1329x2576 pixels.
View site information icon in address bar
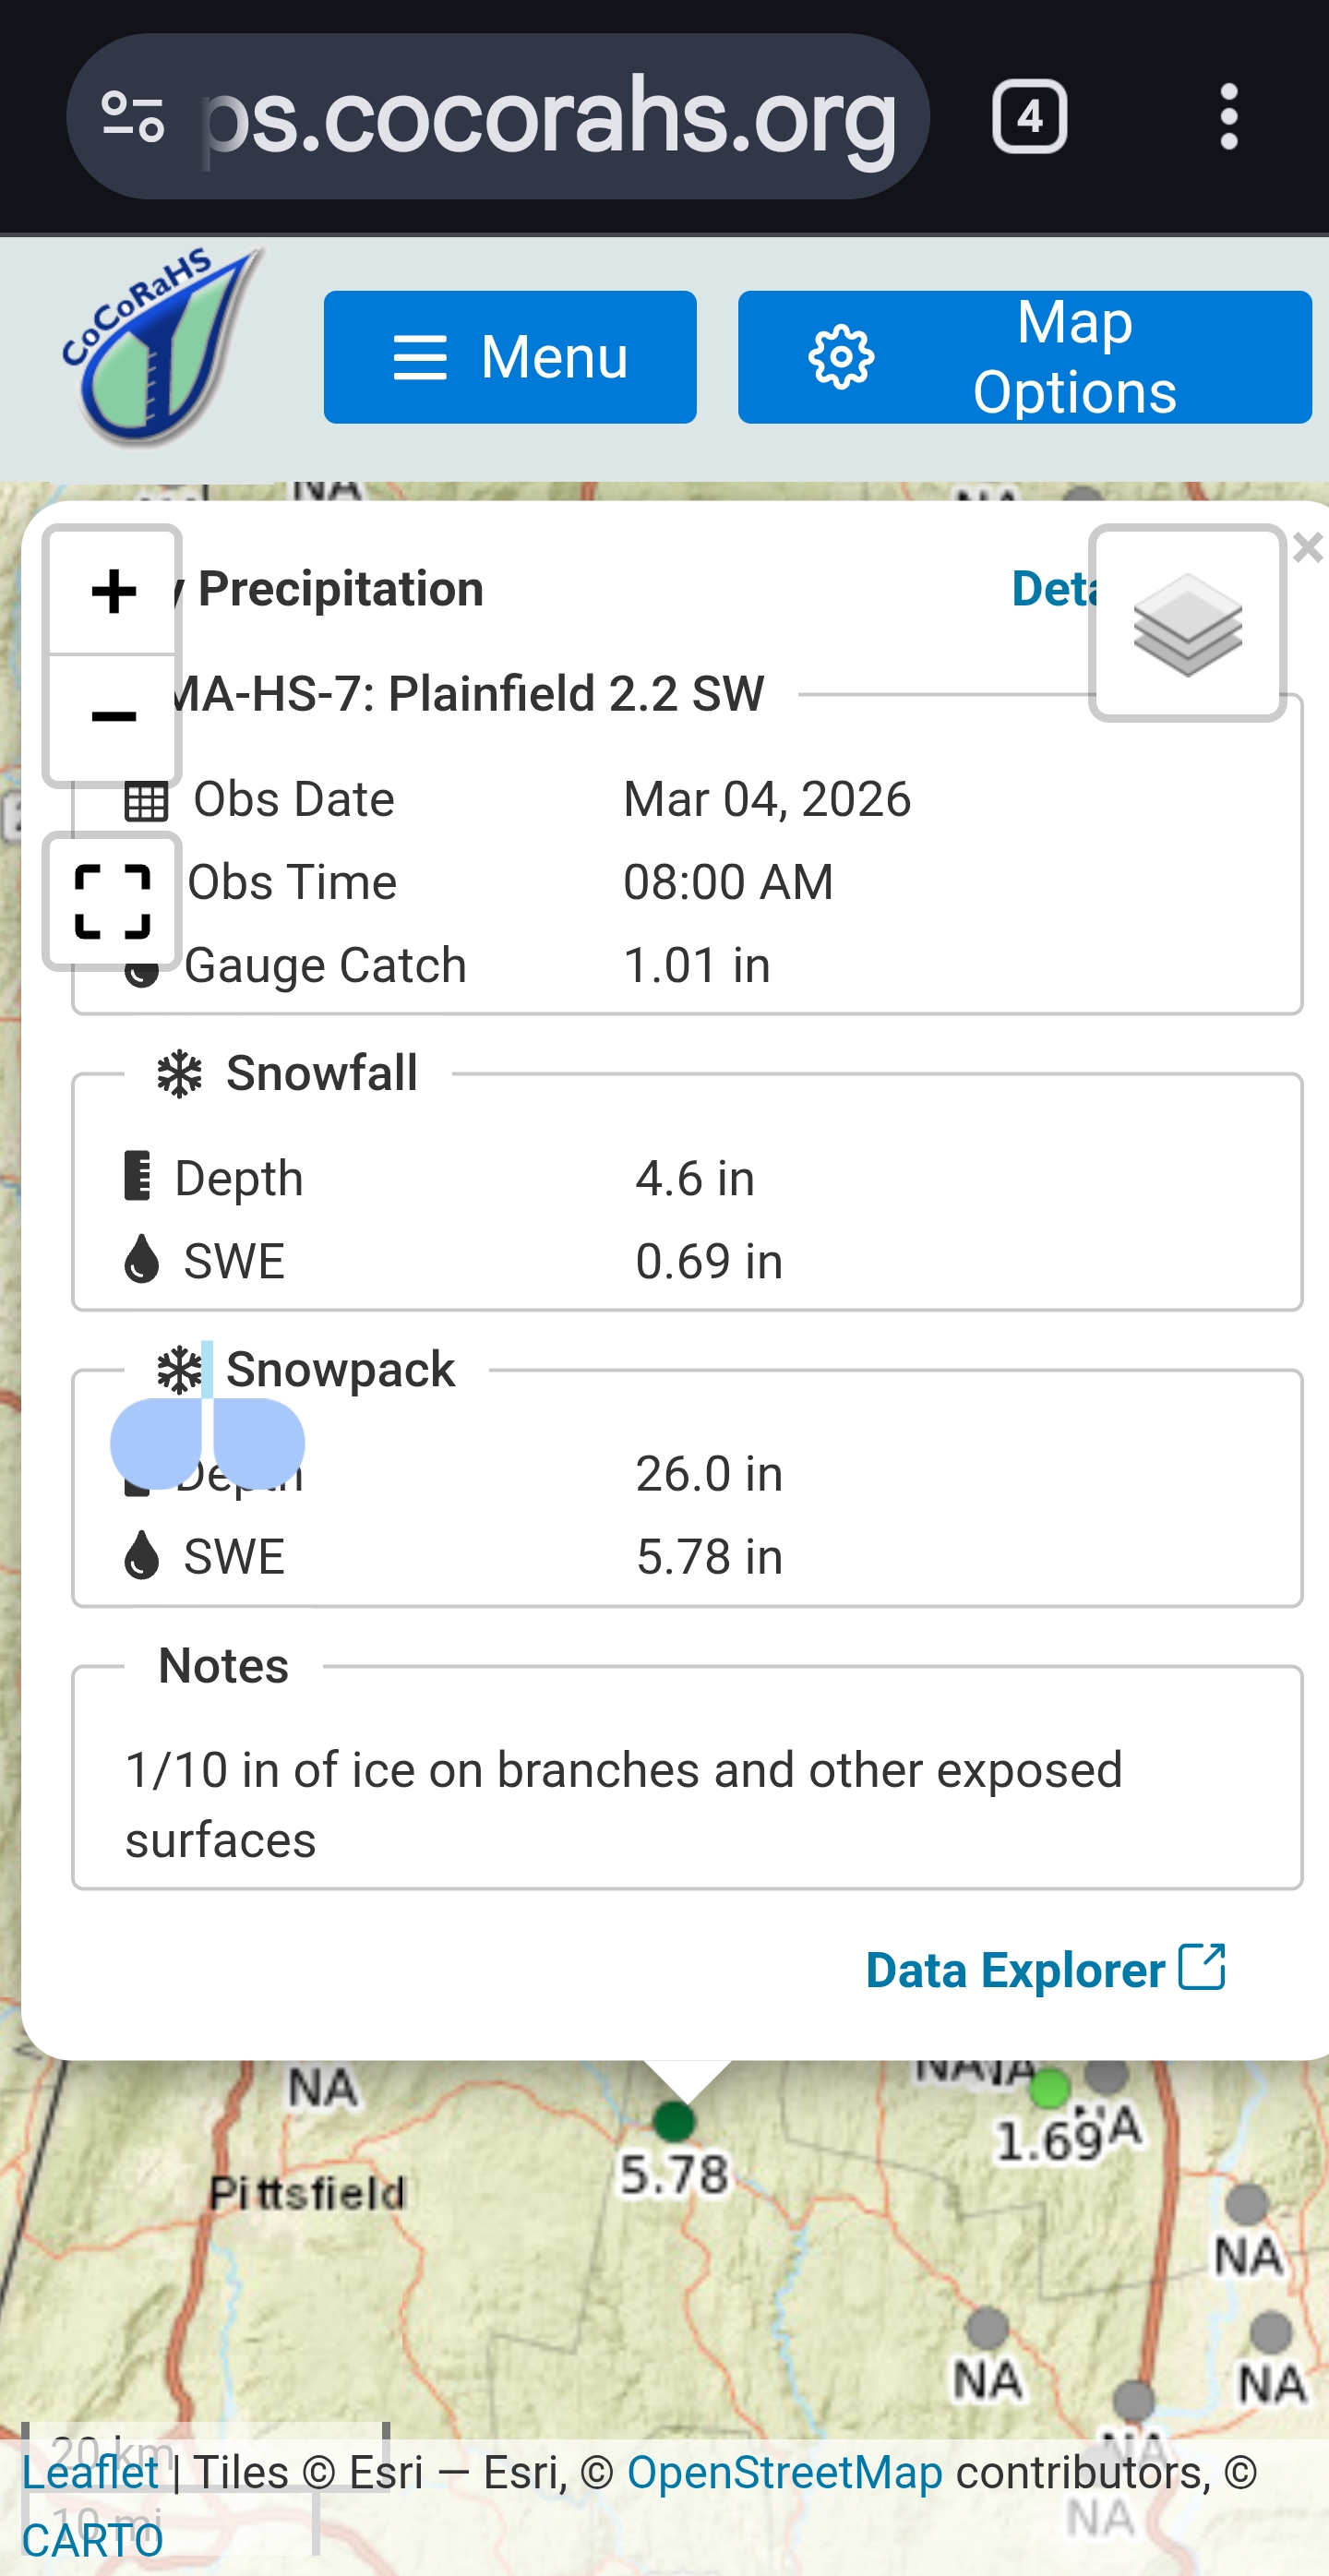133,117
